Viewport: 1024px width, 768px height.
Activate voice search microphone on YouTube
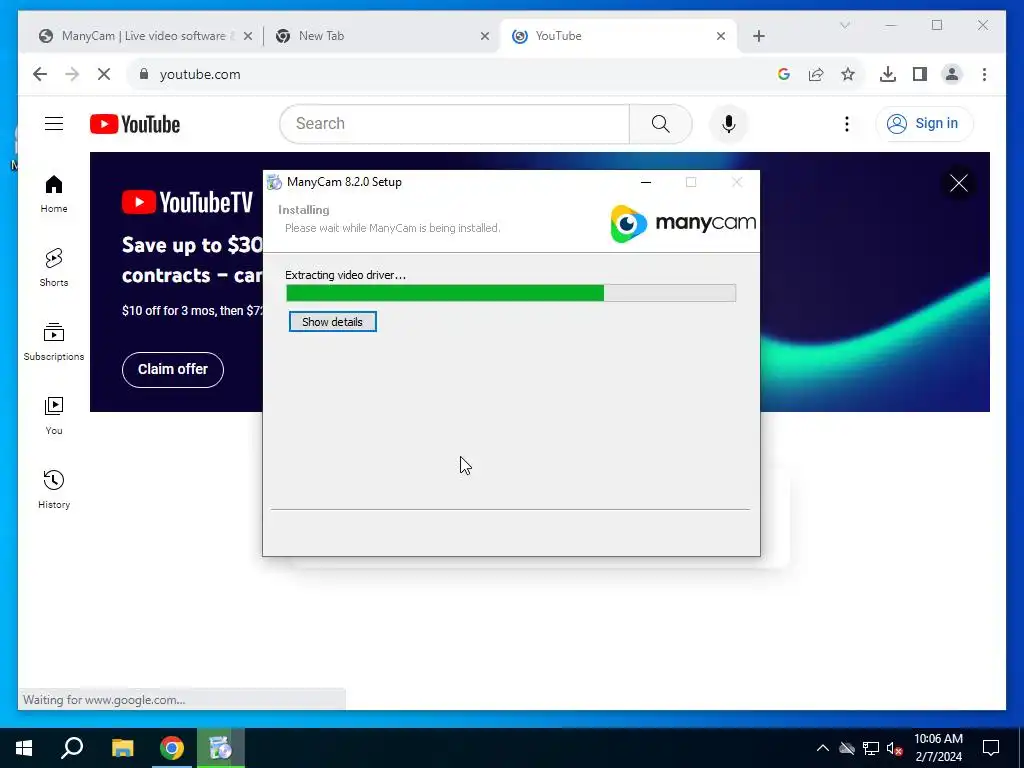click(x=729, y=123)
